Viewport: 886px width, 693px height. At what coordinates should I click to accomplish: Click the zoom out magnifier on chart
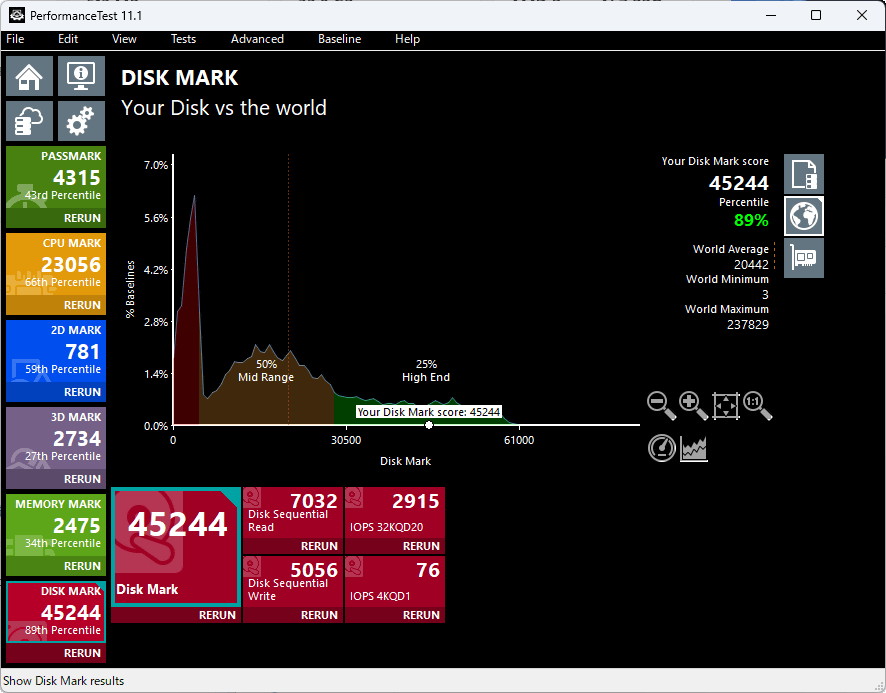pyautogui.click(x=661, y=405)
